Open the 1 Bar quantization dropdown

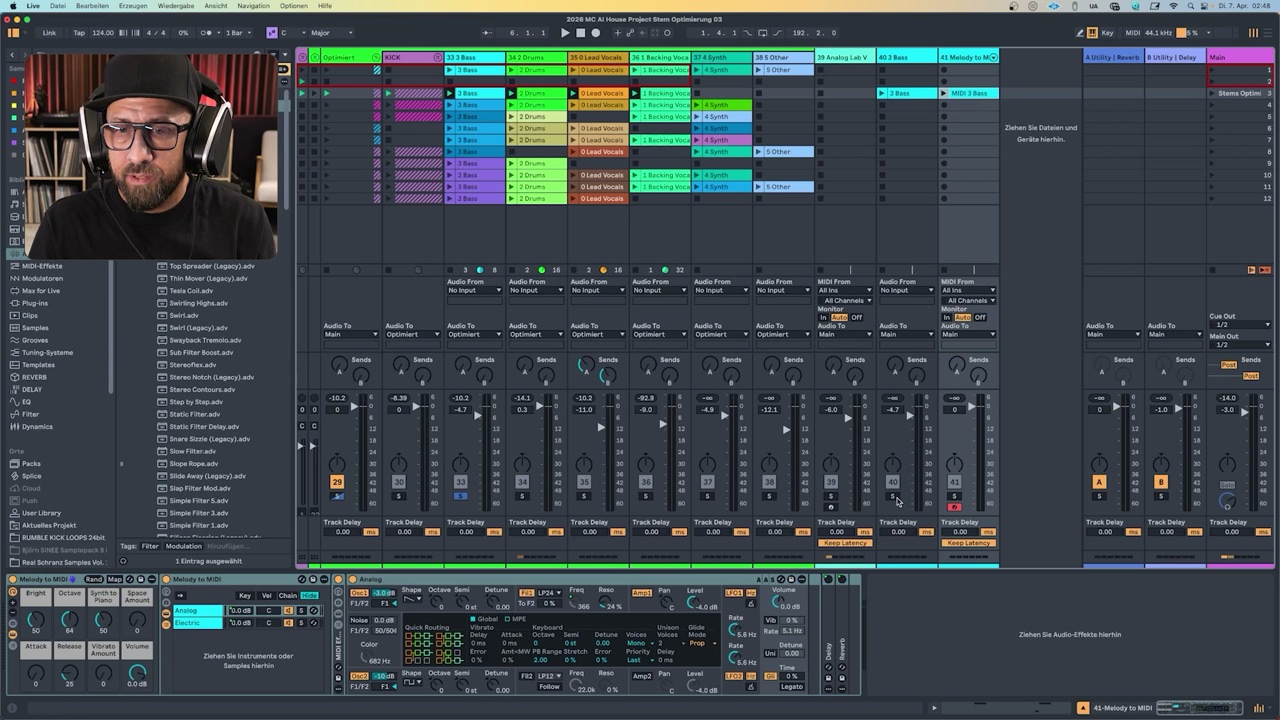click(x=237, y=33)
